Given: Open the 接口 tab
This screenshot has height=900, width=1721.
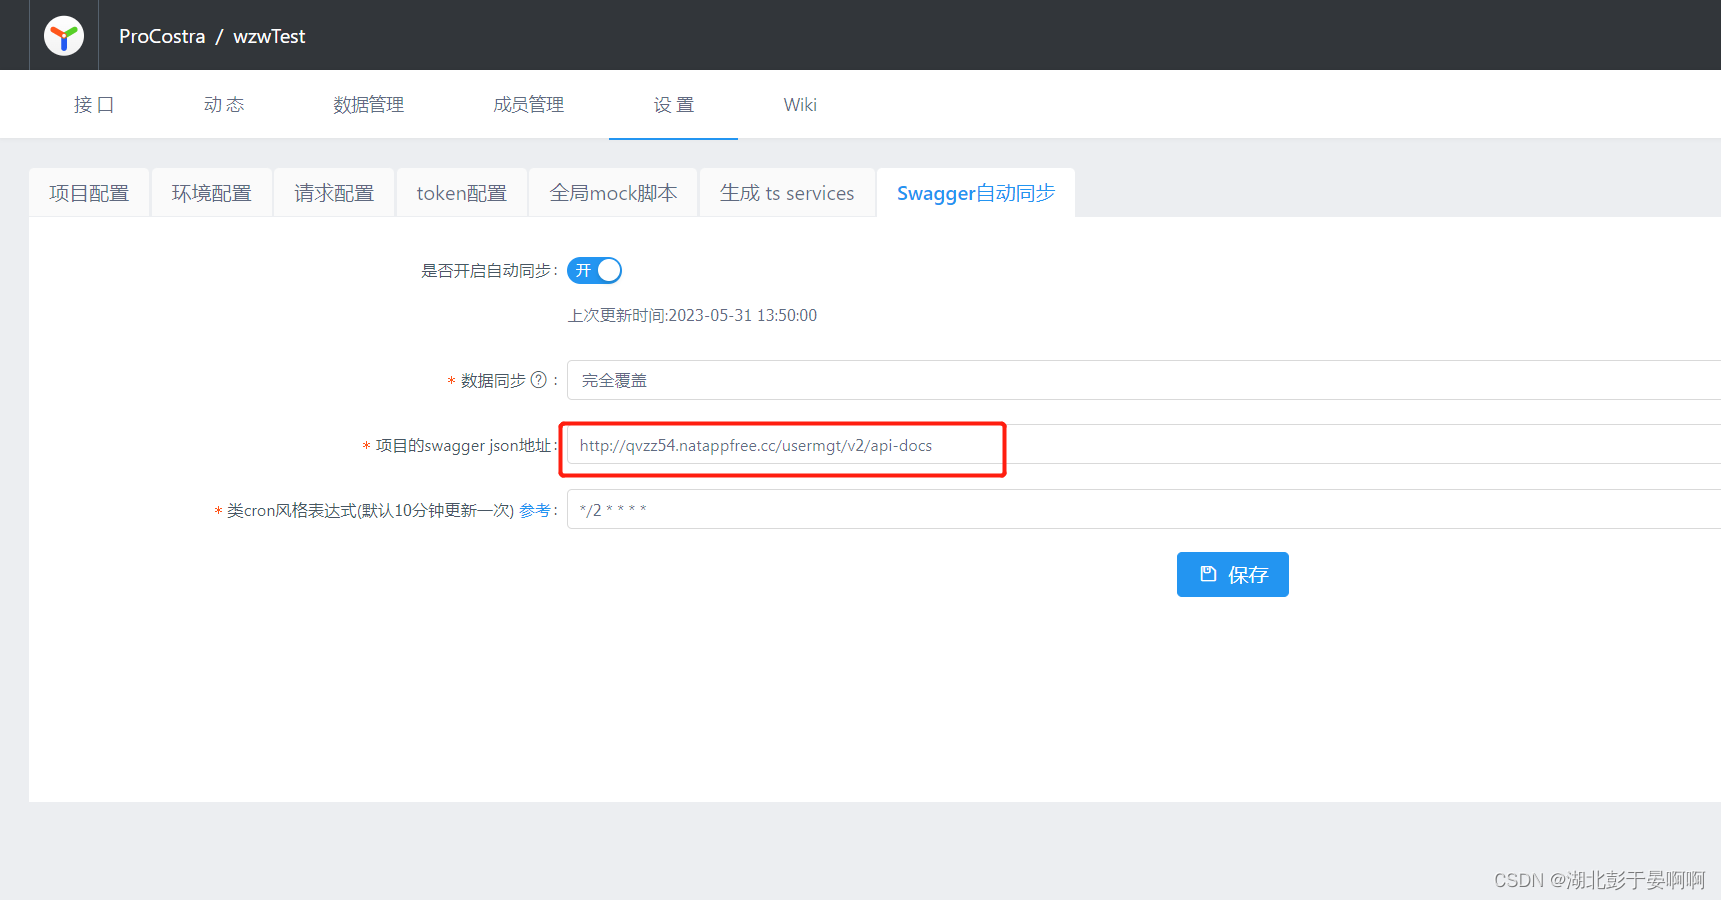Looking at the screenshot, I should pos(94,105).
